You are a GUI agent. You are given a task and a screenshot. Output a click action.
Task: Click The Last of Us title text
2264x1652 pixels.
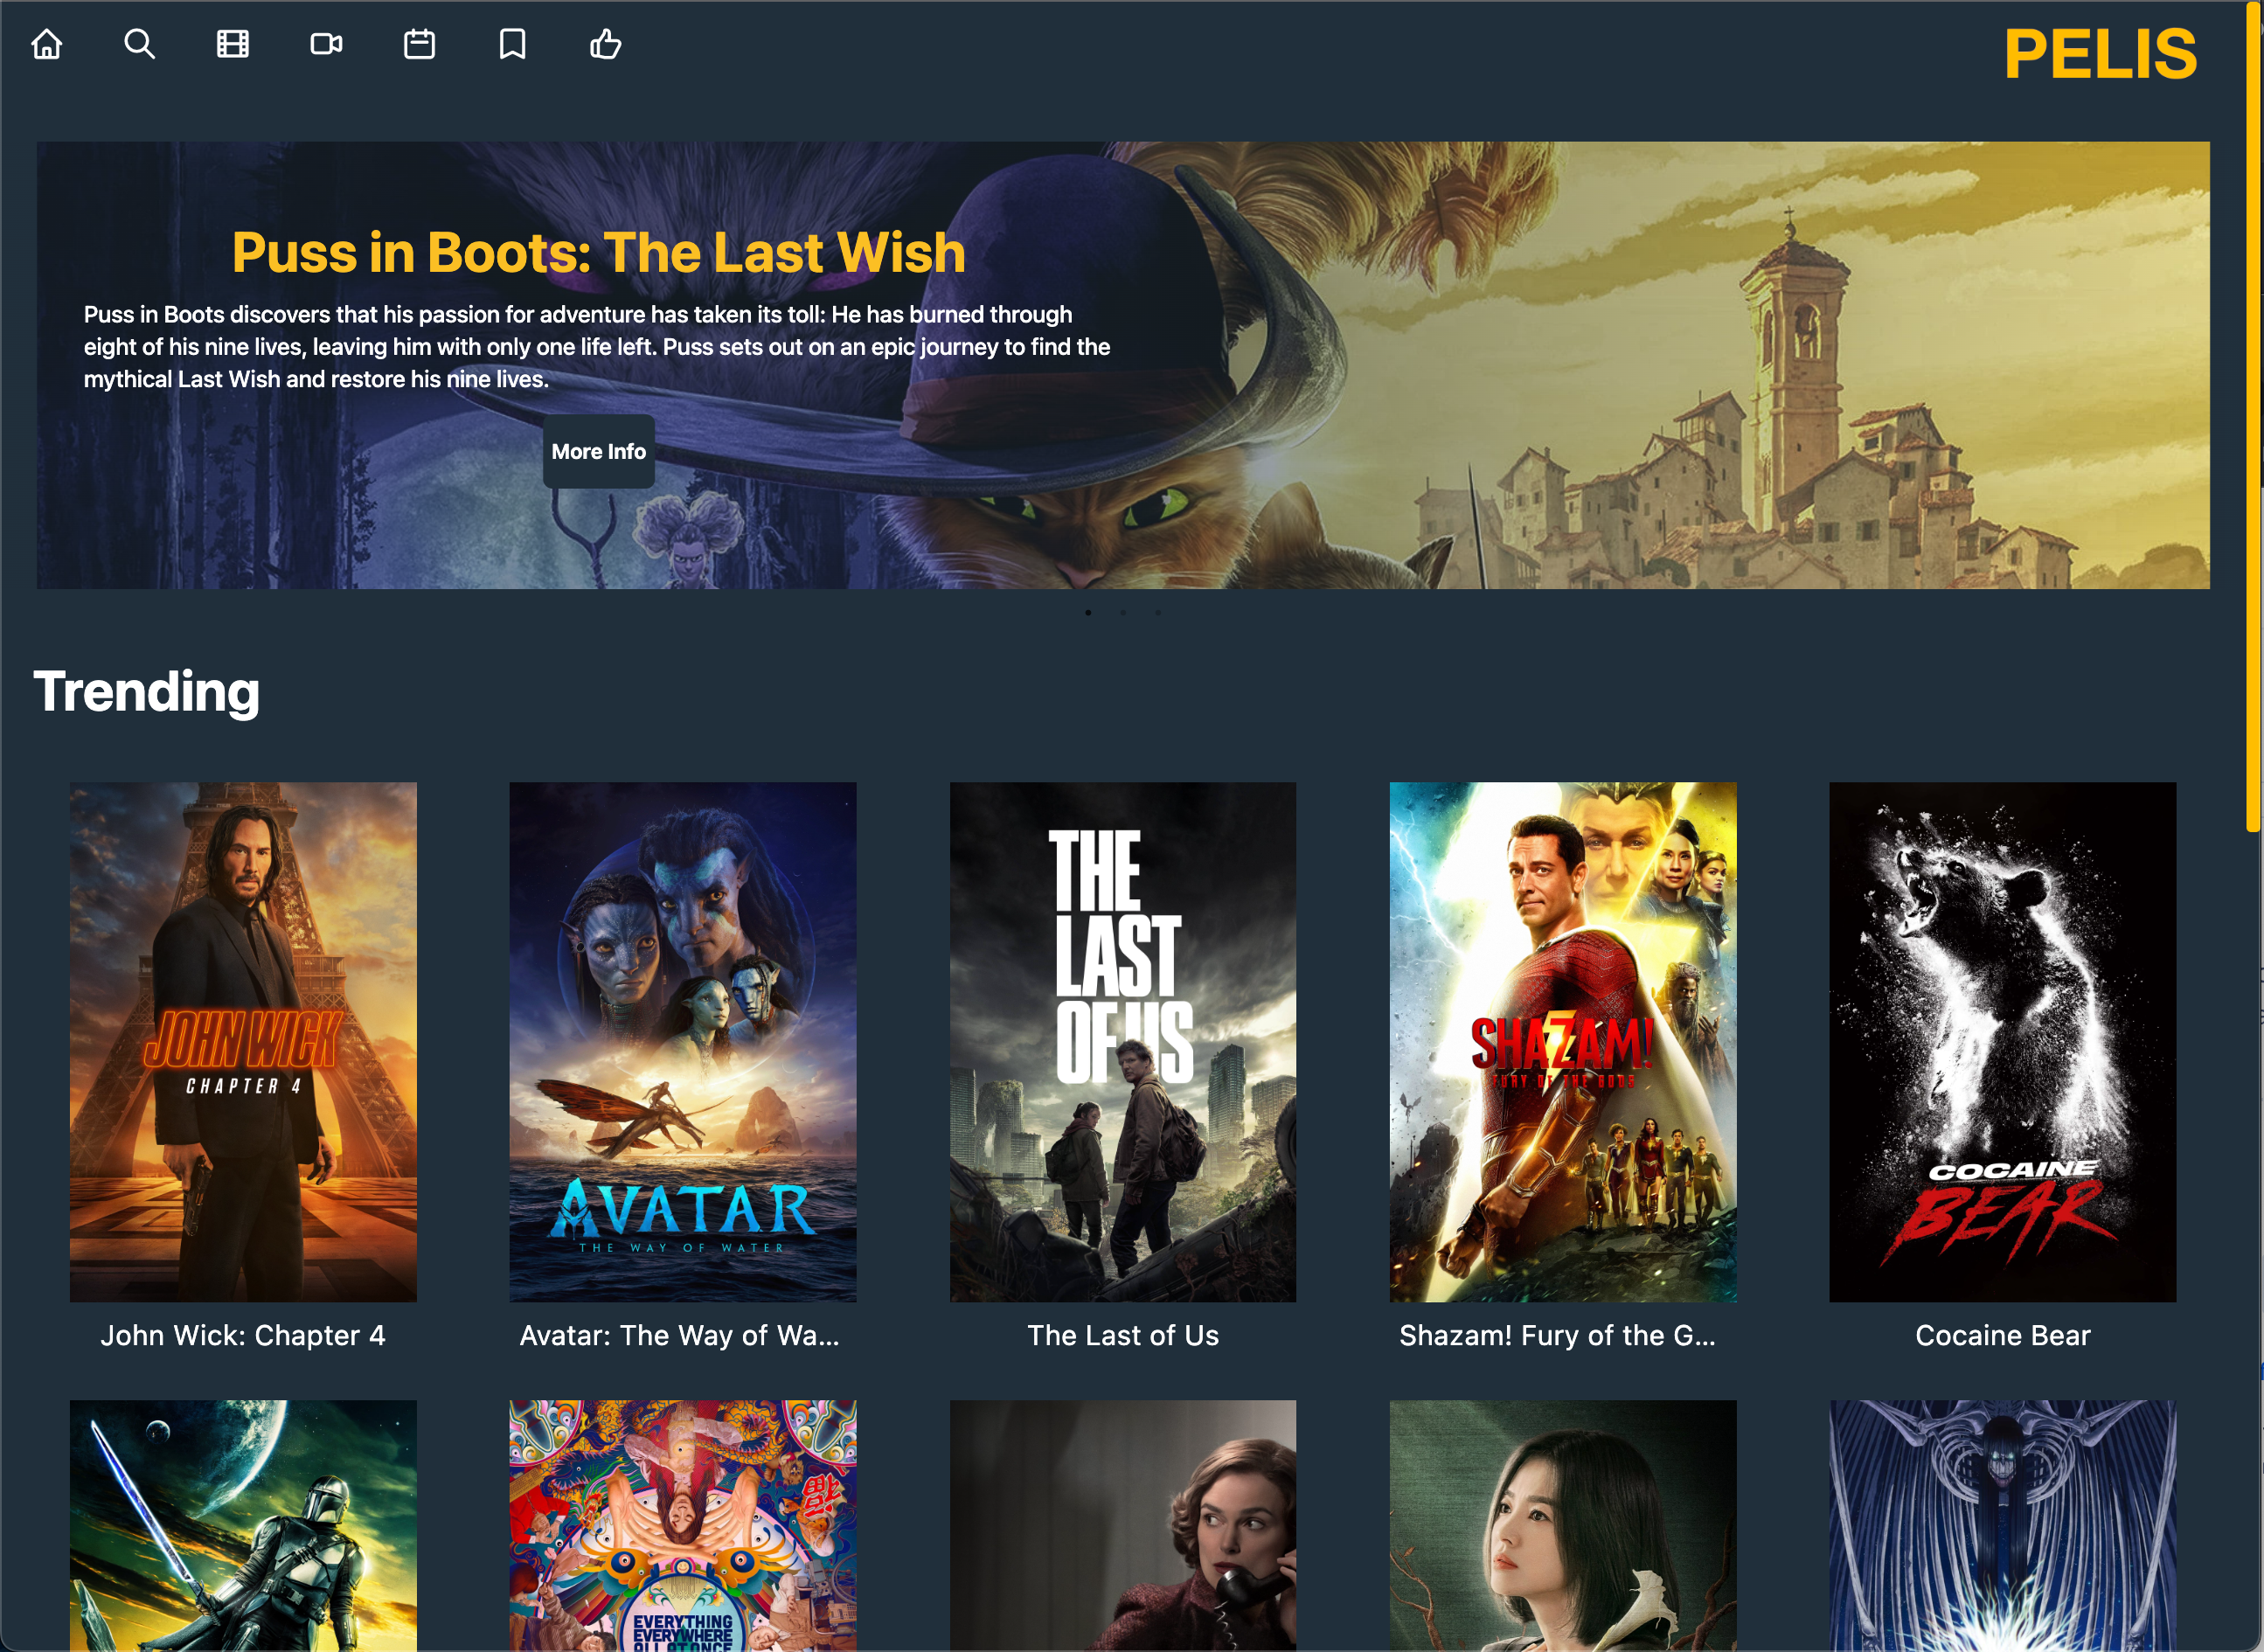(1123, 1335)
